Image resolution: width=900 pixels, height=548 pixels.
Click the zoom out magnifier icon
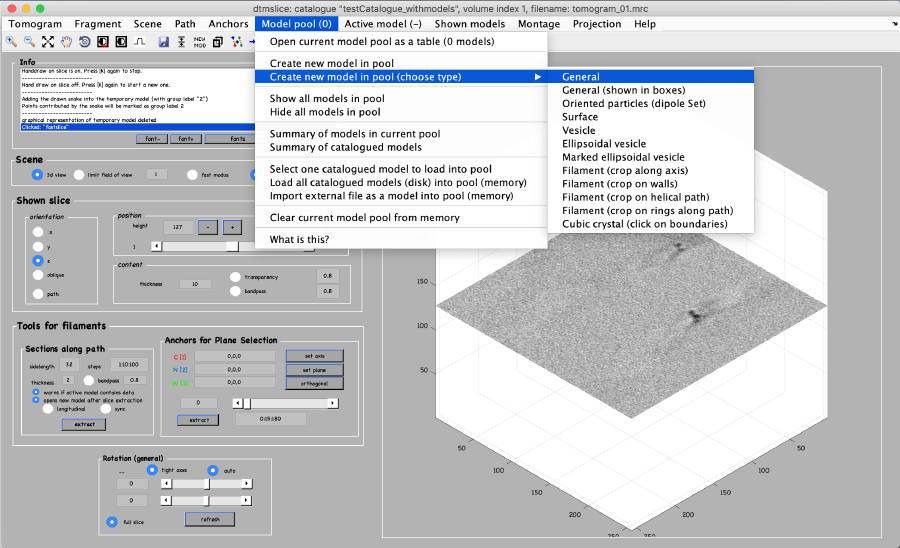pos(29,42)
